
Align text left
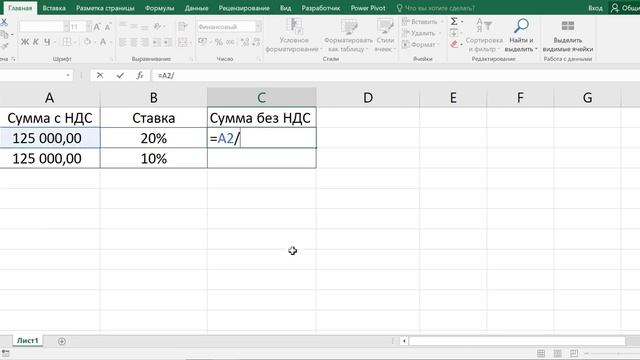(123, 42)
